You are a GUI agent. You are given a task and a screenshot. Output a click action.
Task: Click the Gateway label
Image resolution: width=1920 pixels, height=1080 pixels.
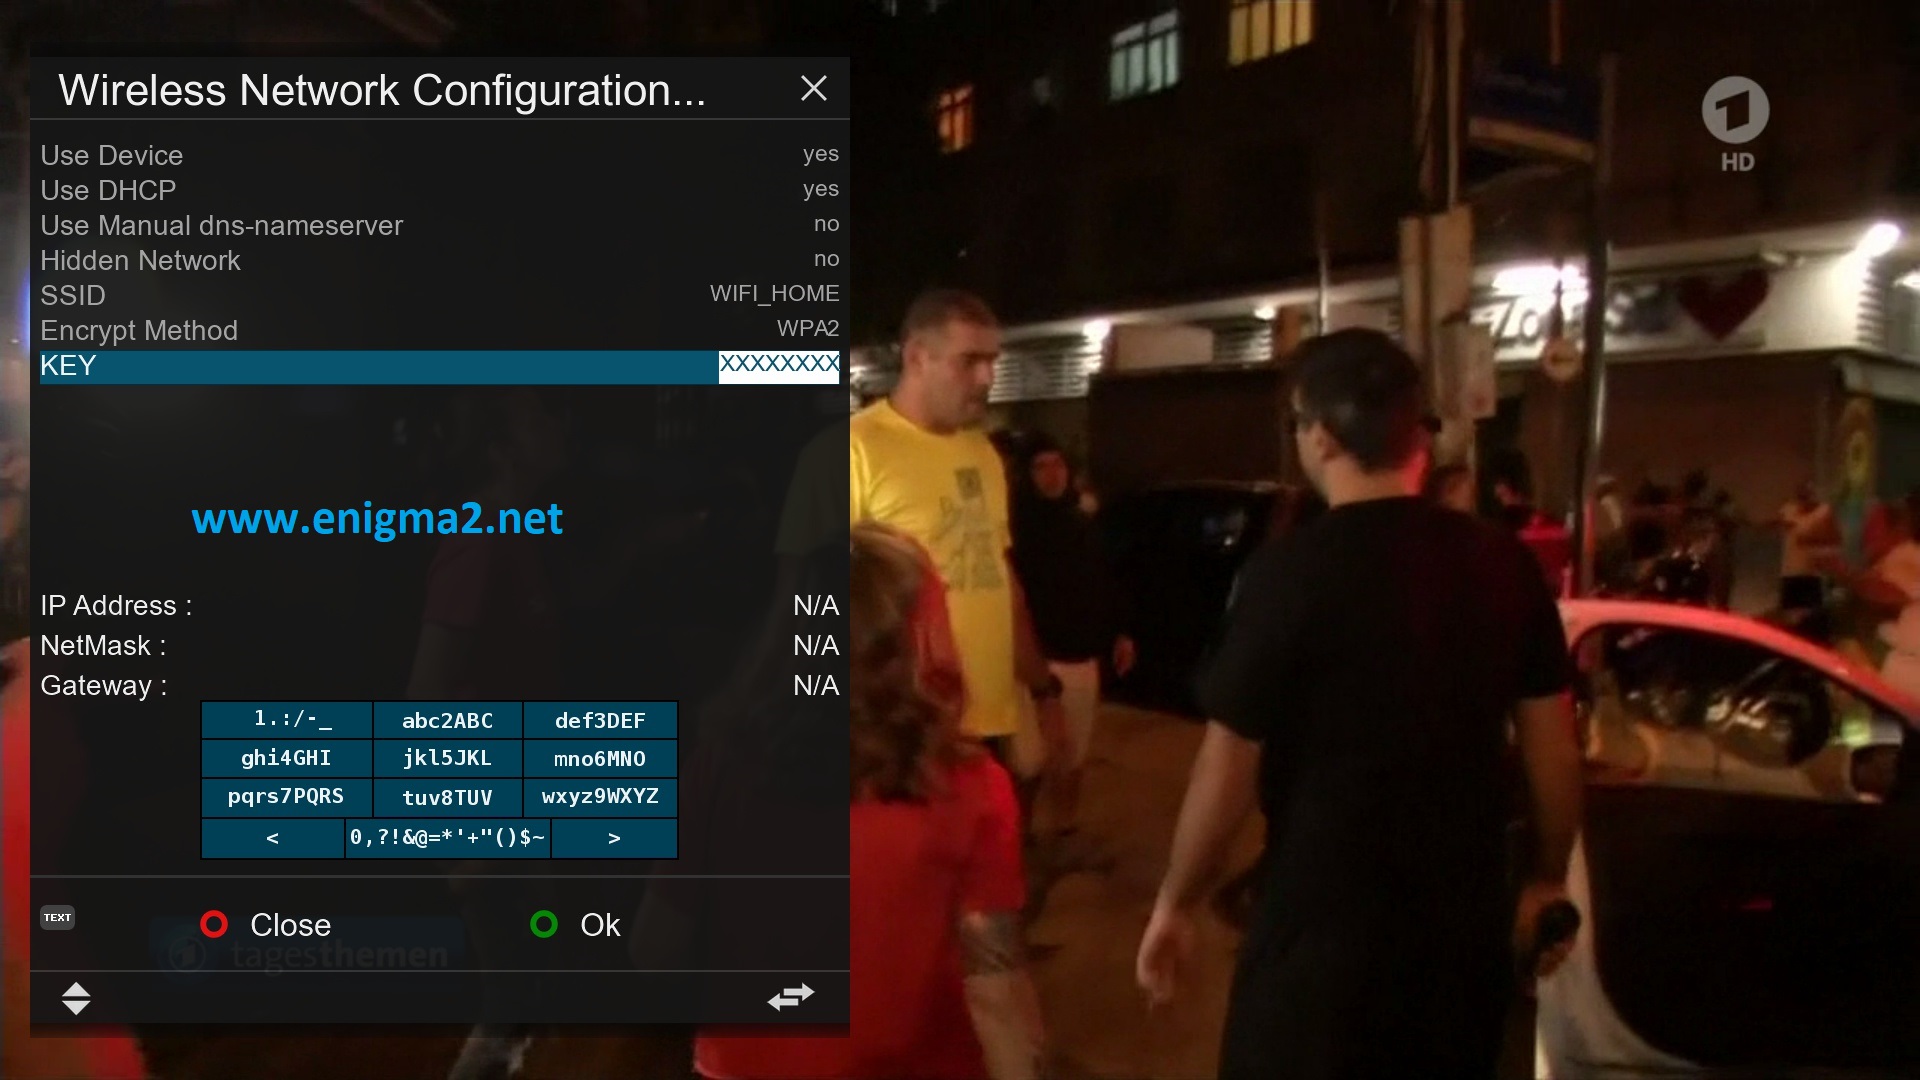pos(104,685)
